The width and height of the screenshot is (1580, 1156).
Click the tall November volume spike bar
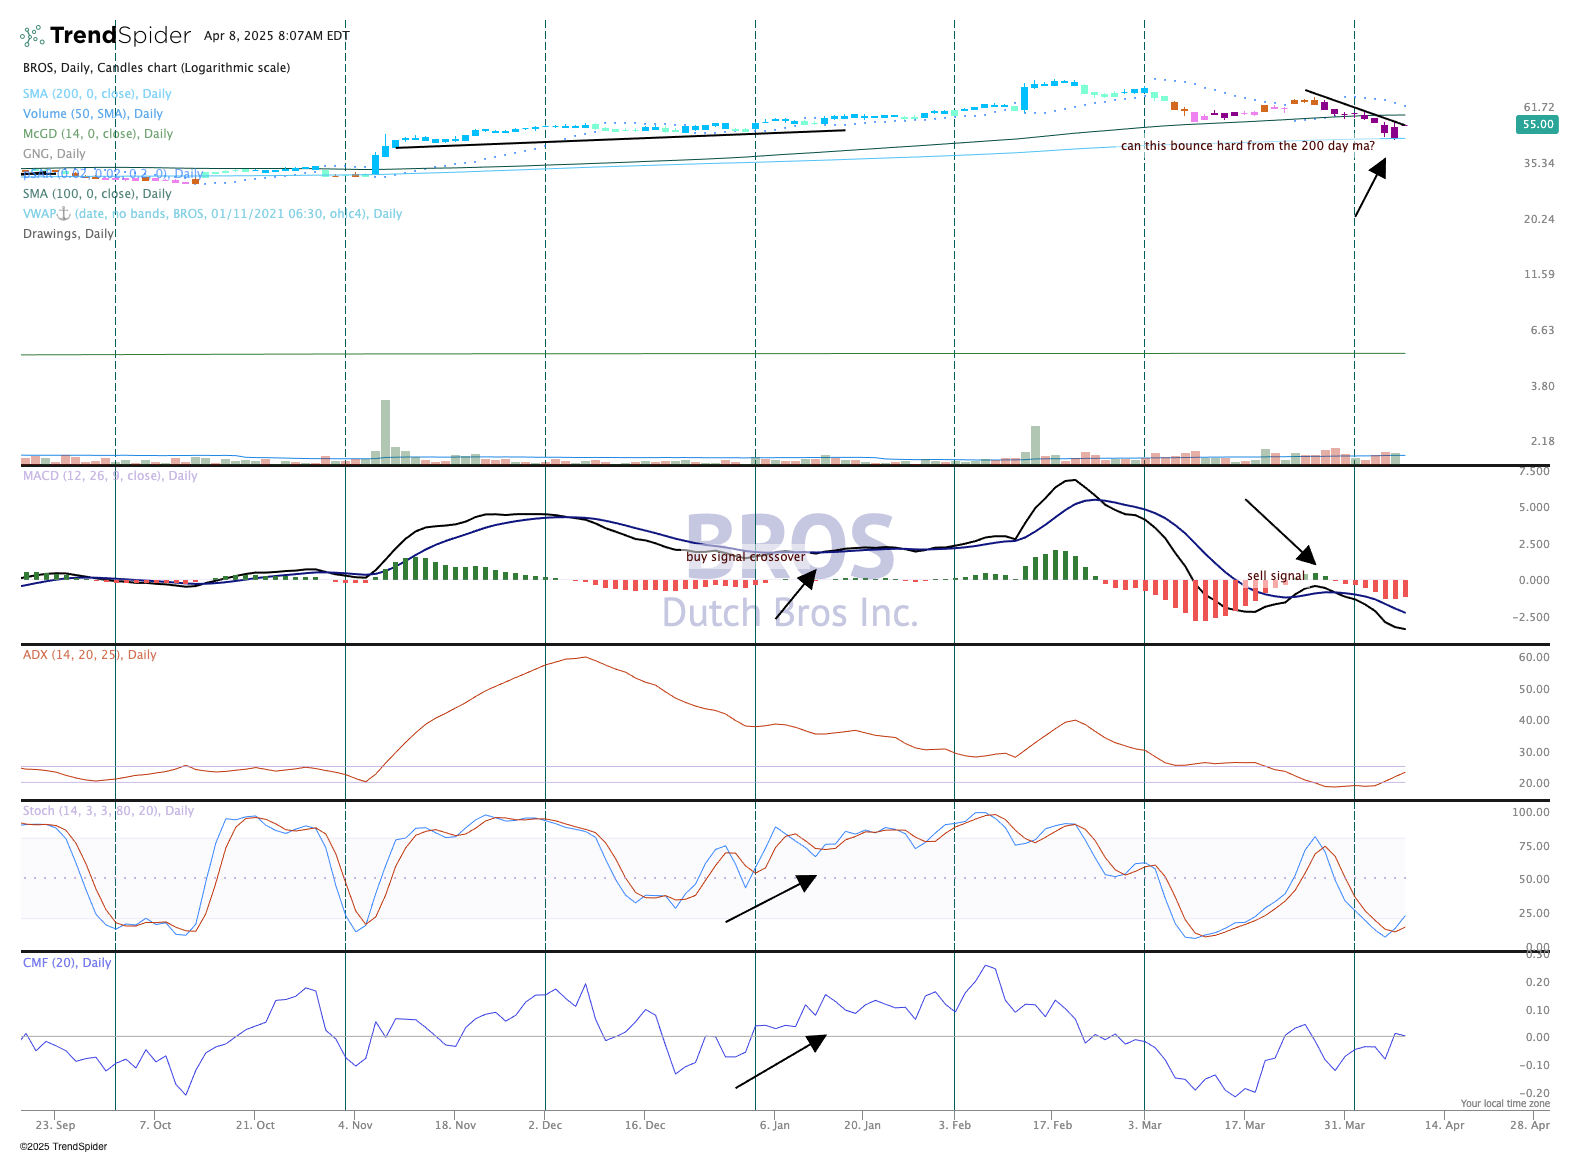click(x=385, y=430)
